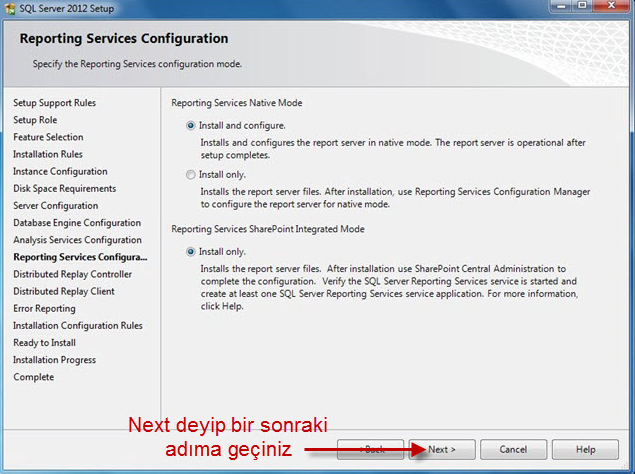Viewport: 635px width, 474px height.
Task: Go back with the Back button
Action: coord(370,449)
